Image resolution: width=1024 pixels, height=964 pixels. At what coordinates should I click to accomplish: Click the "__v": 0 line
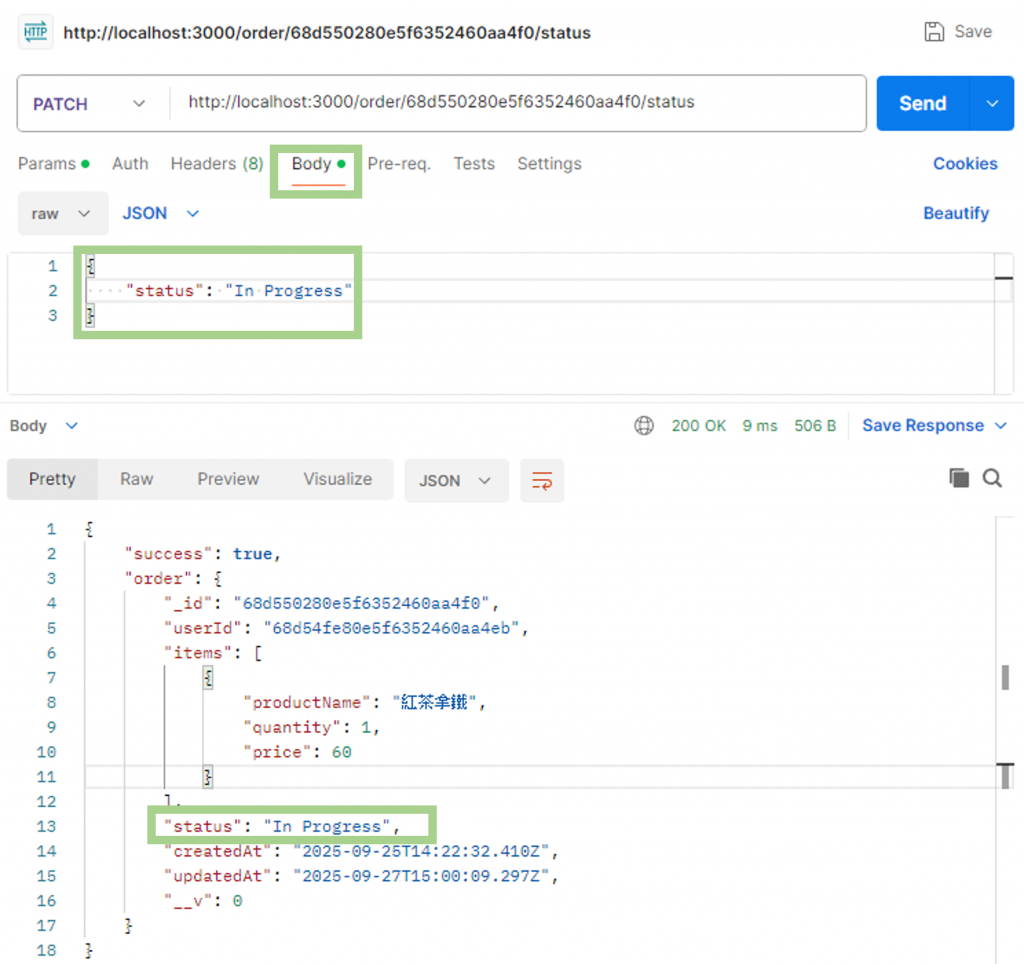pyautogui.click(x=203, y=901)
